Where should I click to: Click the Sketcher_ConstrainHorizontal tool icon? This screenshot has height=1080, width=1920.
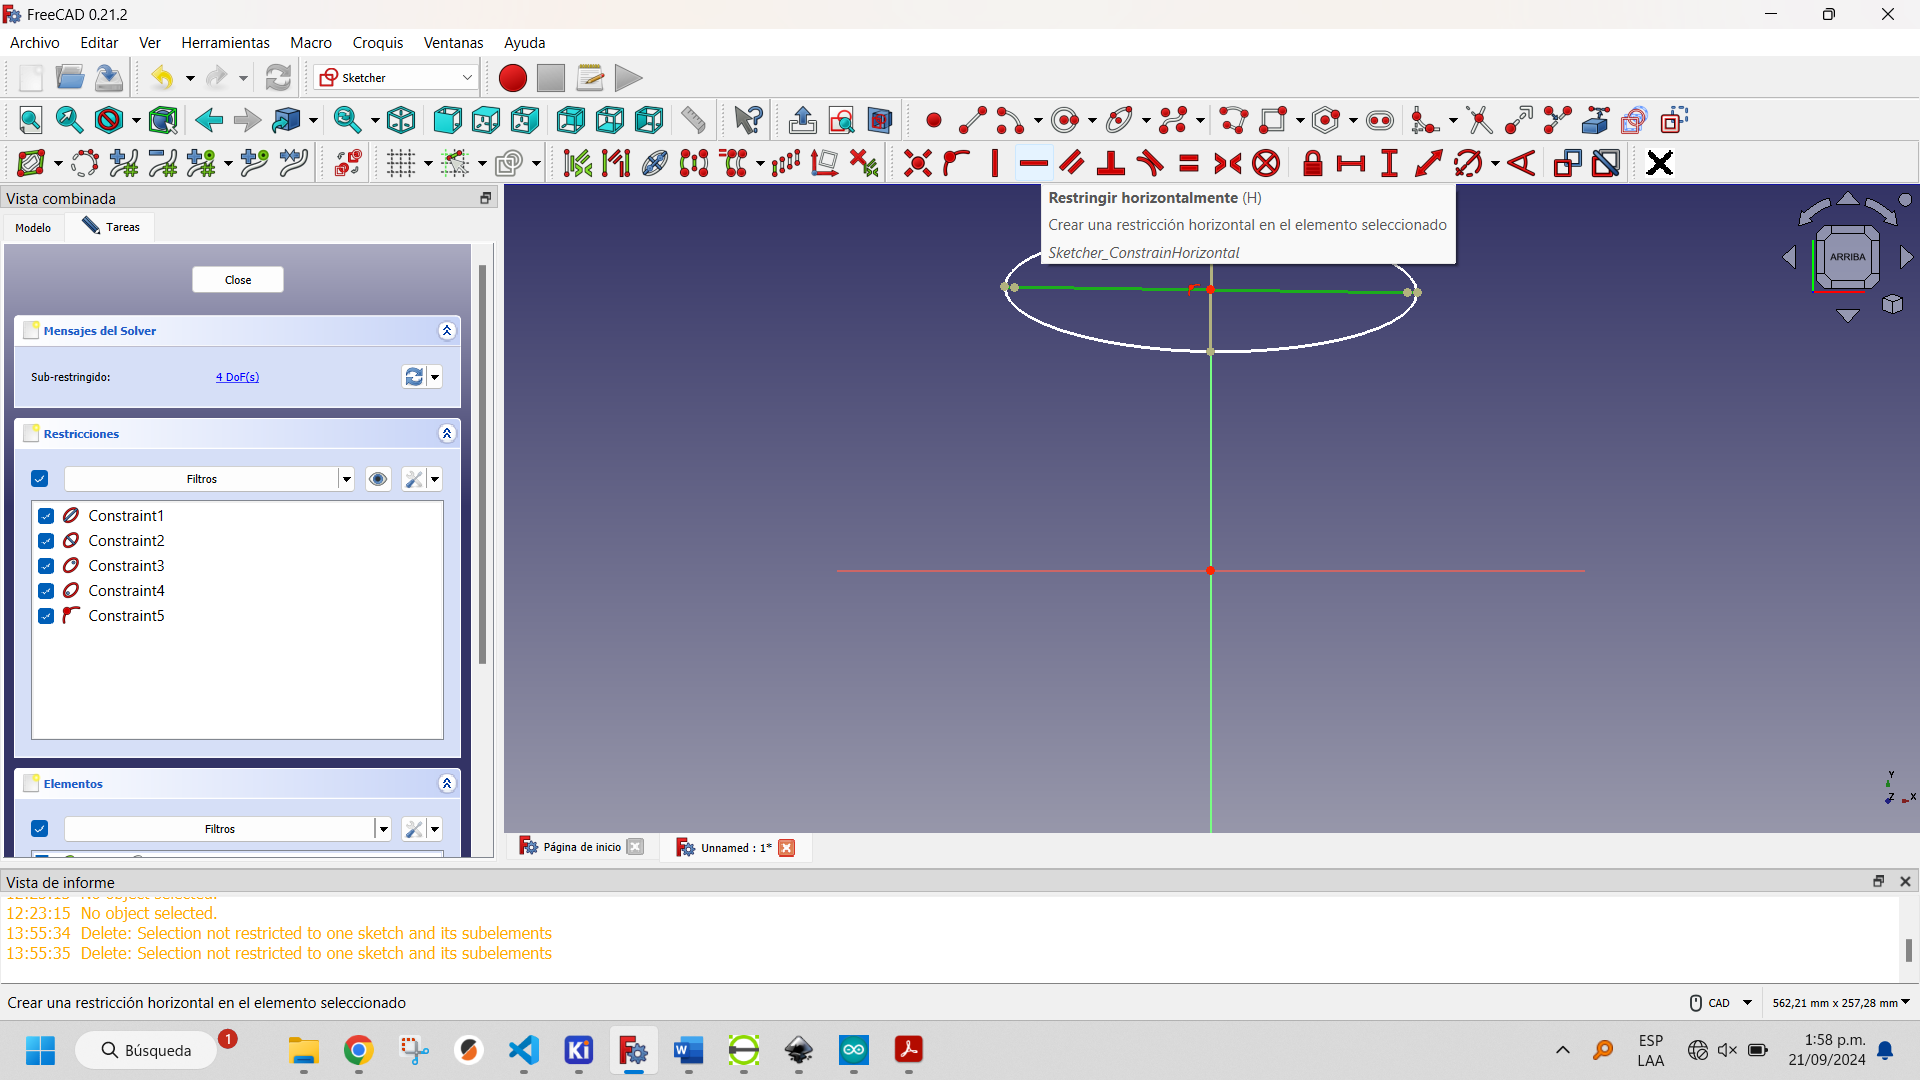tap(1033, 162)
